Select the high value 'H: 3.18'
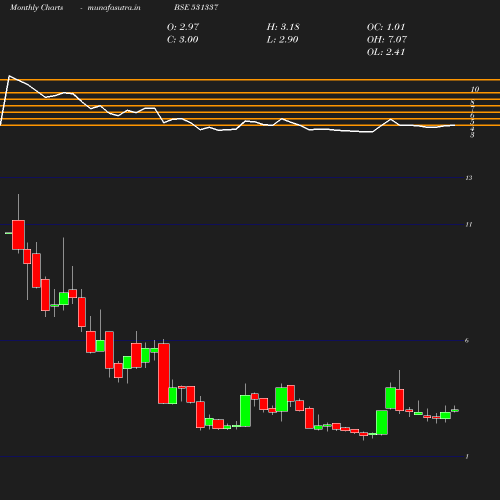The image size is (500, 500). tap(283, 27)
